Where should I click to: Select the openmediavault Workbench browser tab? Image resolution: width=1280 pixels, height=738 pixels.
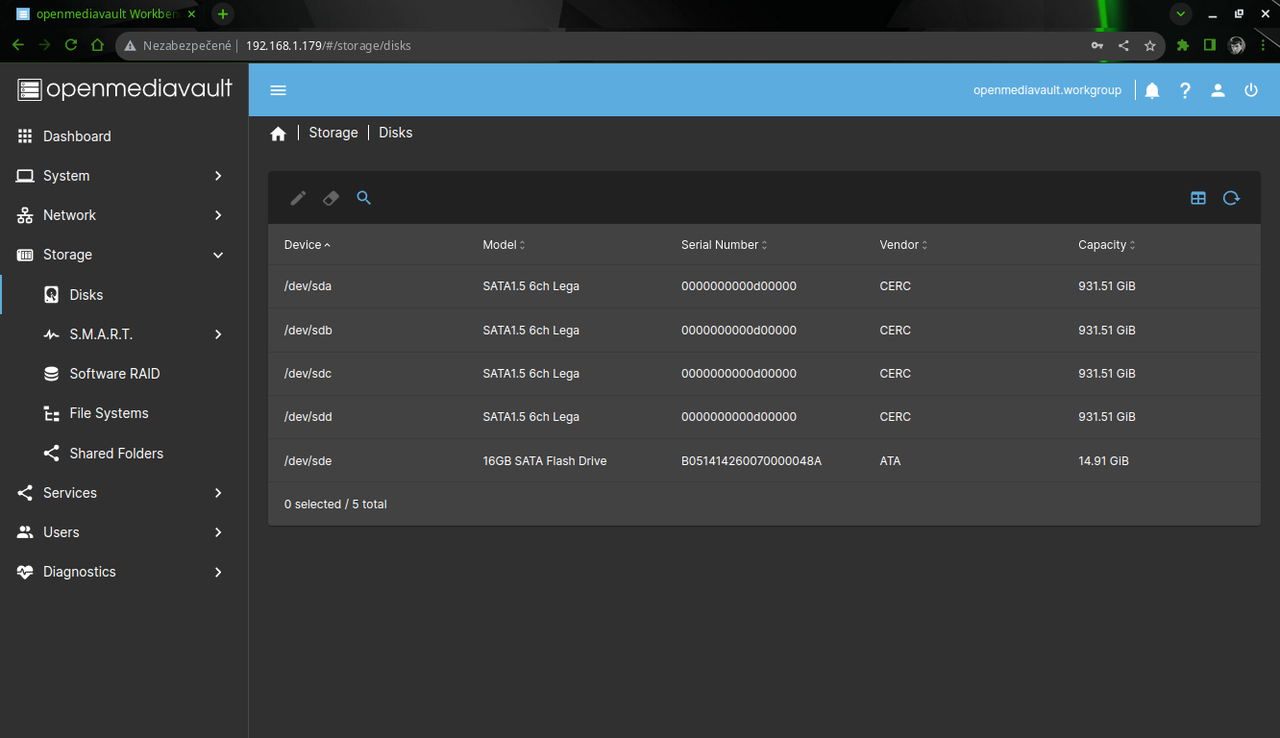coord(104,14)
